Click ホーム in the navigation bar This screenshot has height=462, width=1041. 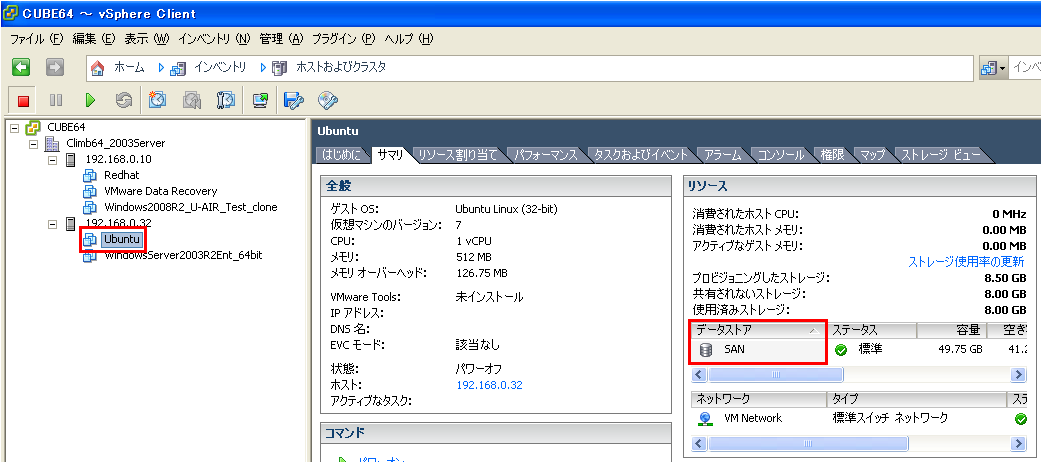point(129,67)
